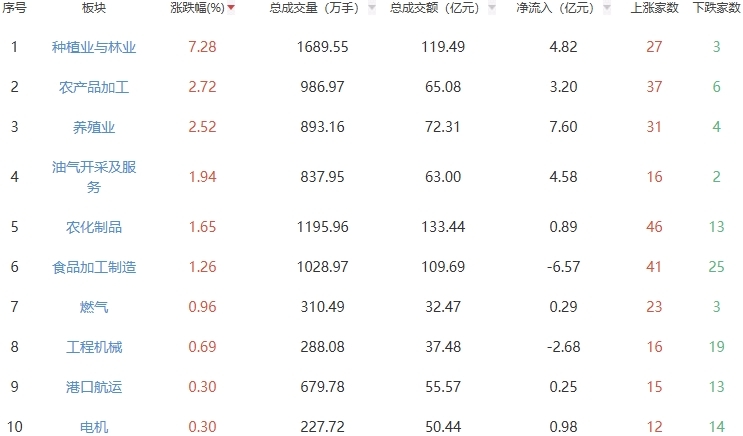
Task: Open the 油气开采及服务 sector link
Action: click(x=94, y=177)
